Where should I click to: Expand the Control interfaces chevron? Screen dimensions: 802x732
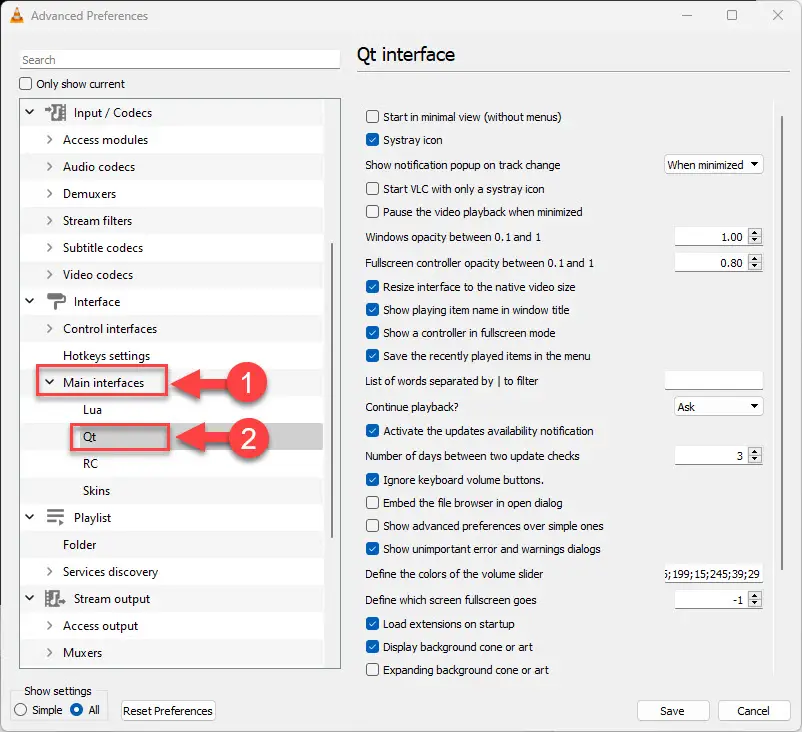point(50,328)
